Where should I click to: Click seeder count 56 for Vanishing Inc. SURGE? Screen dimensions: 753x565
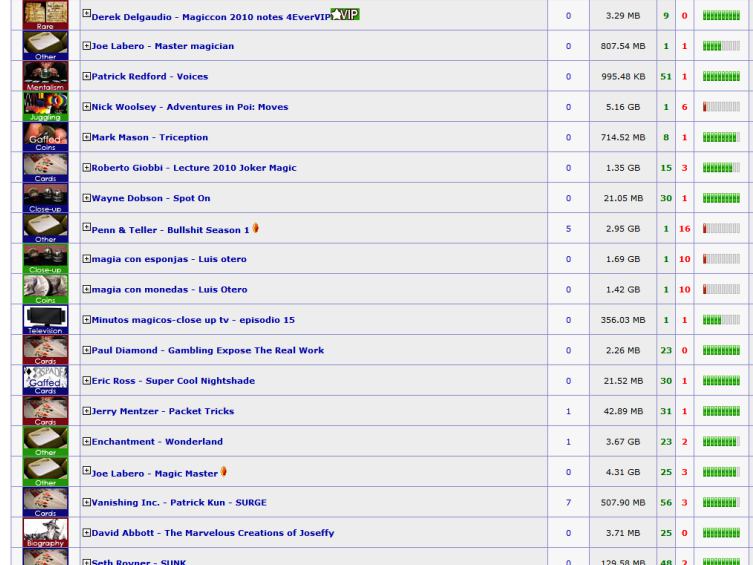666,503
